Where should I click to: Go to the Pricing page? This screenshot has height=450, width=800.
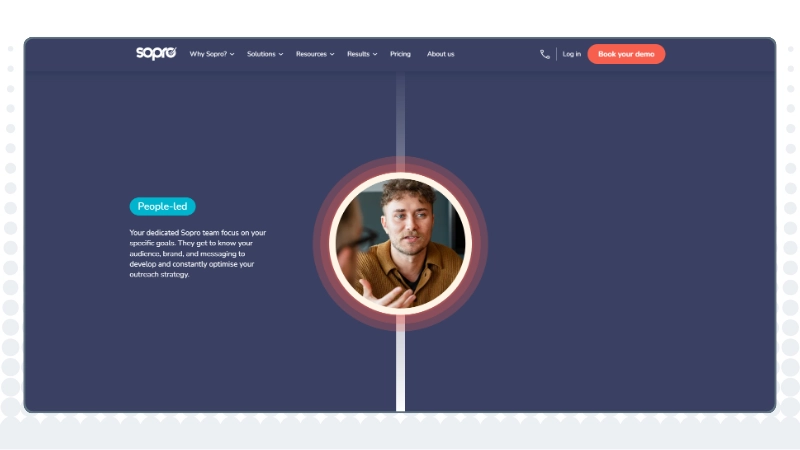point(401,54)
